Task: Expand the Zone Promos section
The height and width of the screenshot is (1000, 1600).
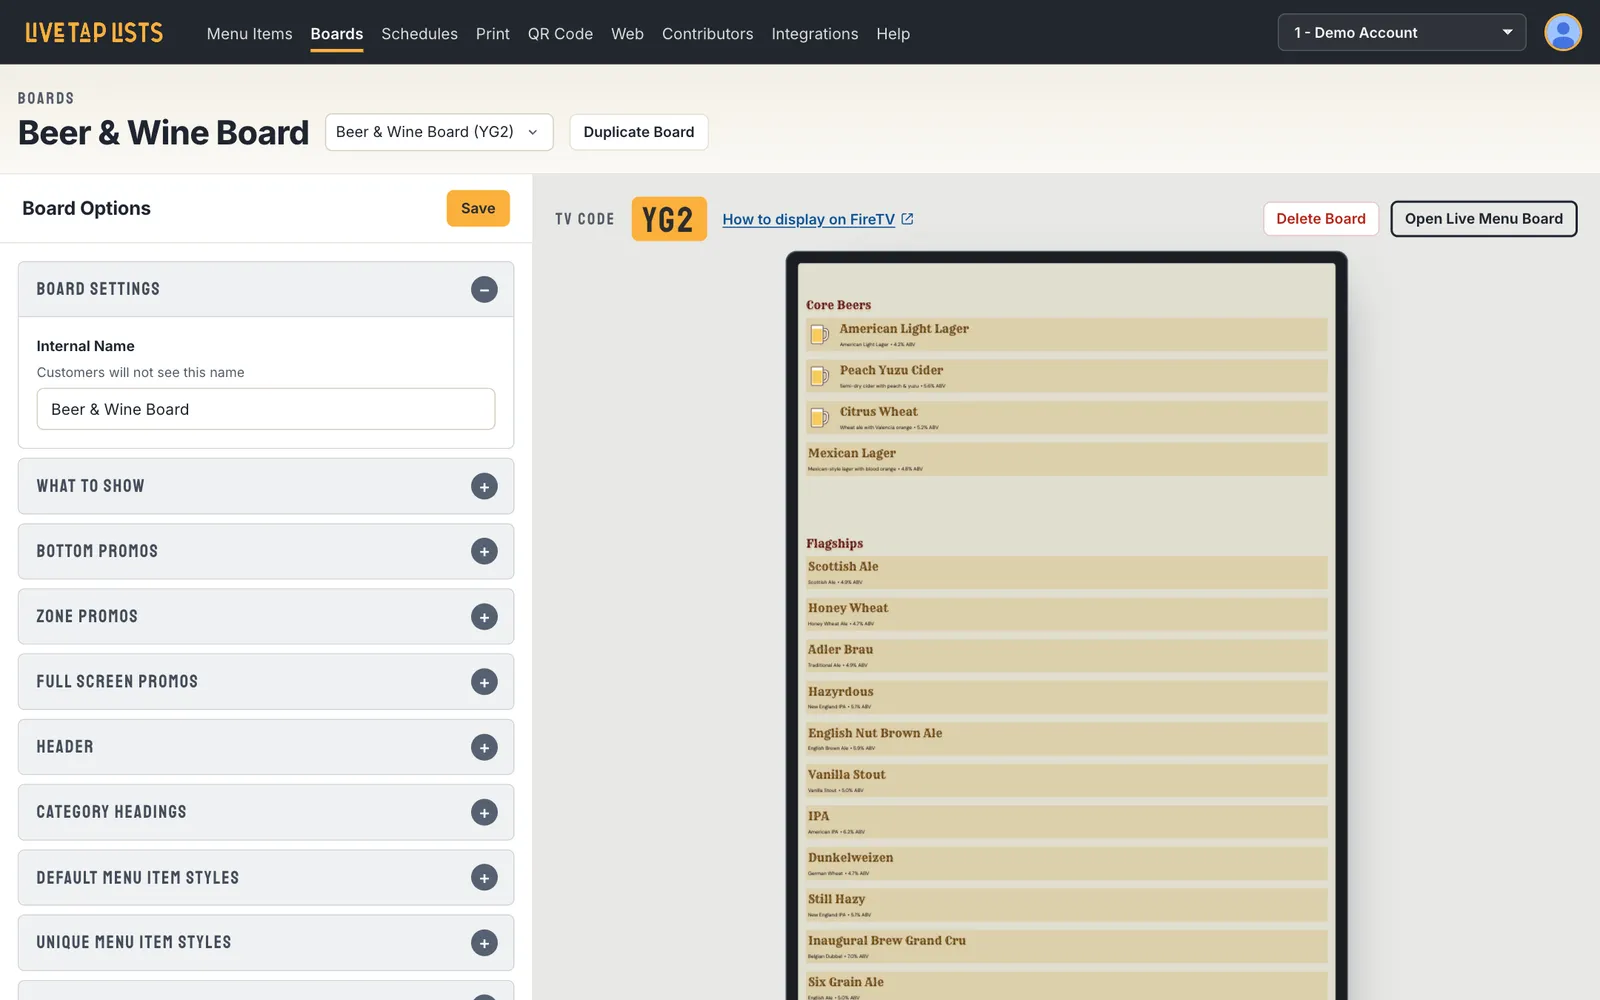Action: coord(484,617)
